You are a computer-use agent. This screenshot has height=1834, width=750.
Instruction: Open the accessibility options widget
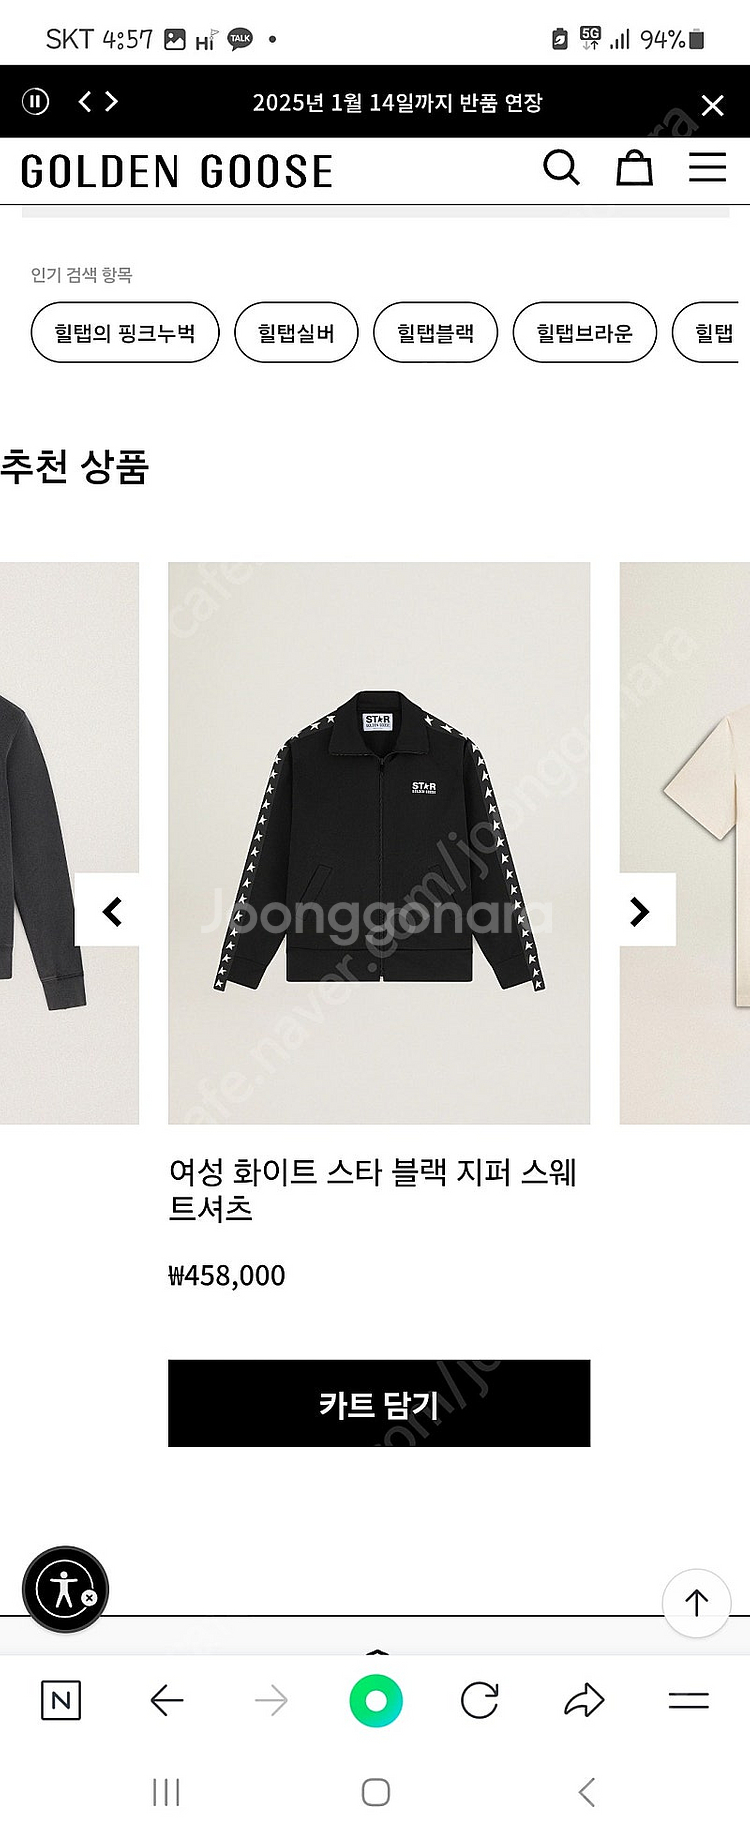(x=65, y=1589)
